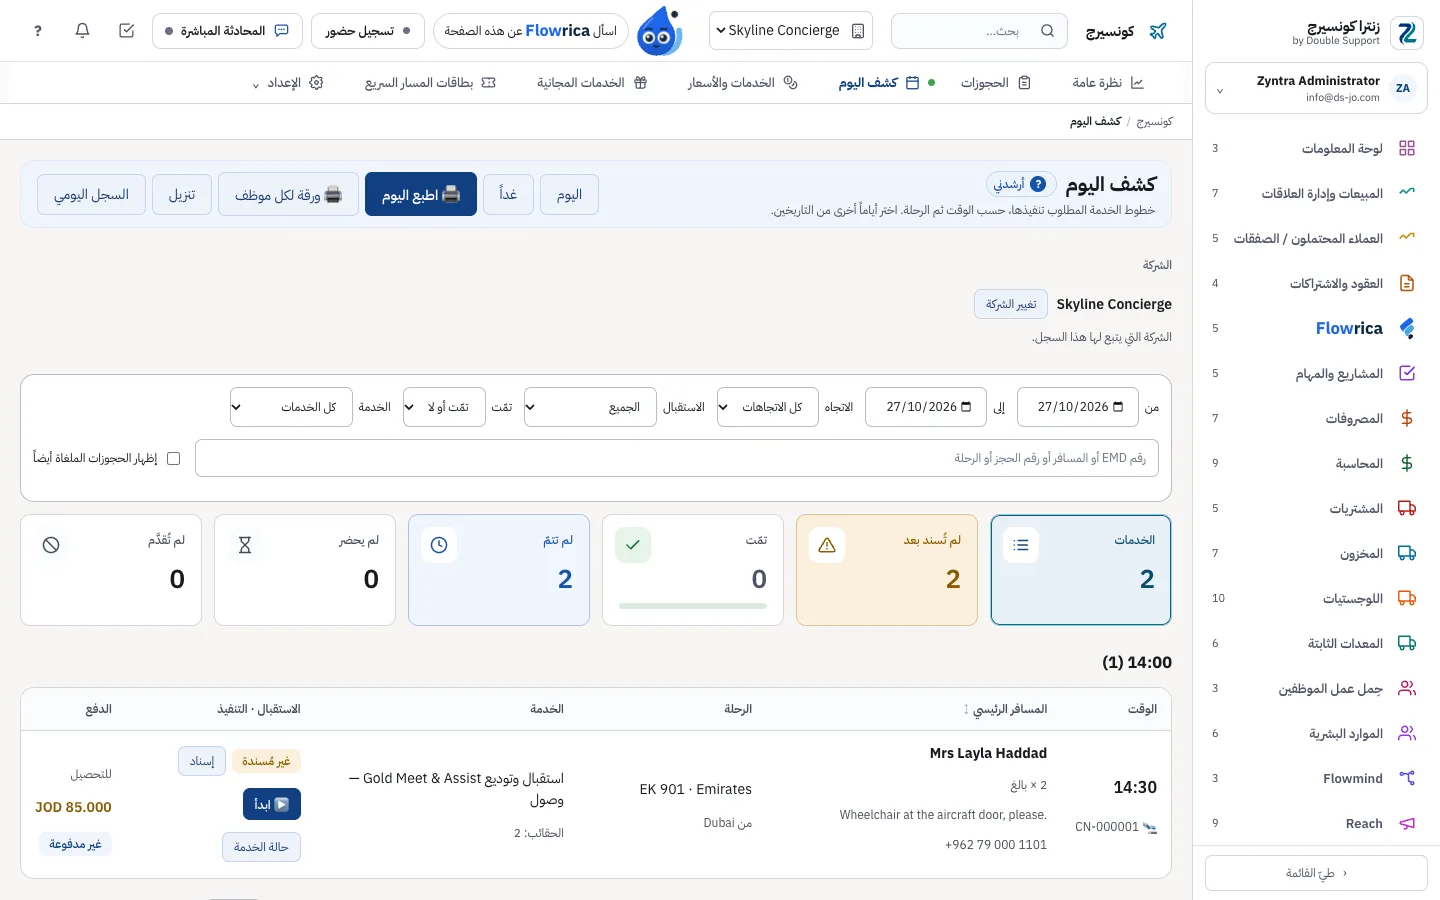Open the tasks checkbox icon in top bar
This screenshot has width=1440, height=900.
click(x=126, y=31)
